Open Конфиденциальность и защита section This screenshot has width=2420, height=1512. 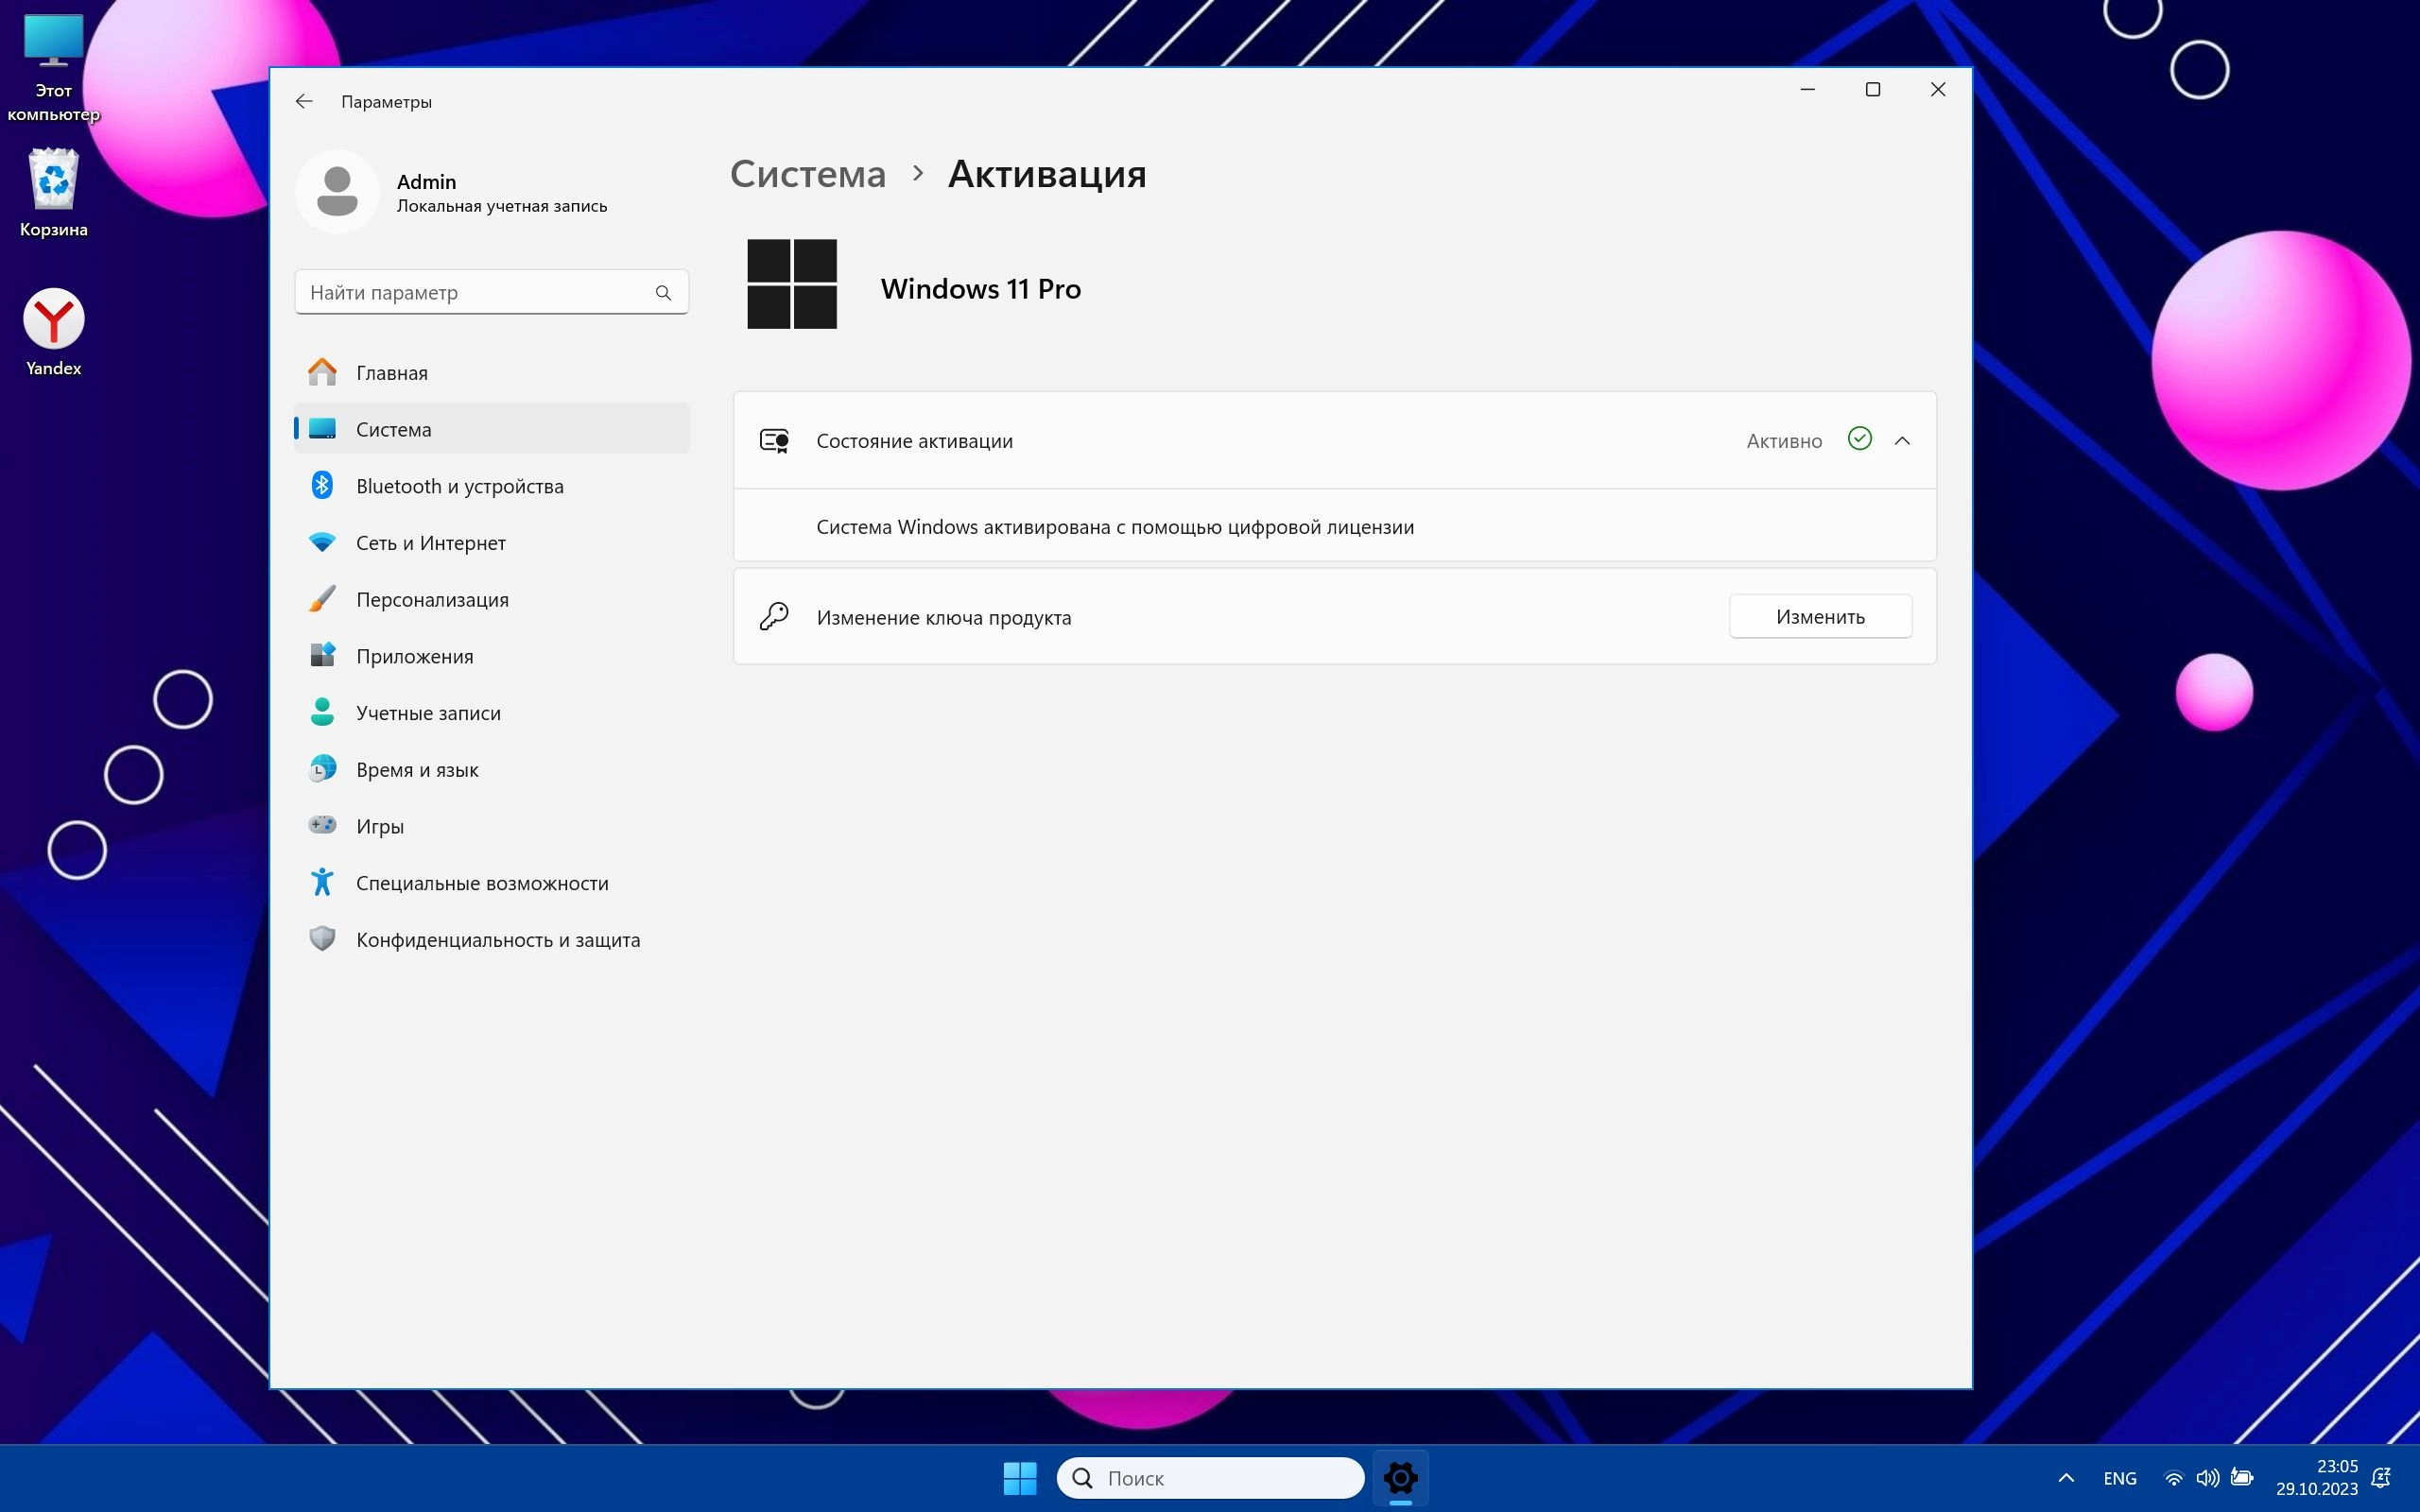click(x=497, y=940)
